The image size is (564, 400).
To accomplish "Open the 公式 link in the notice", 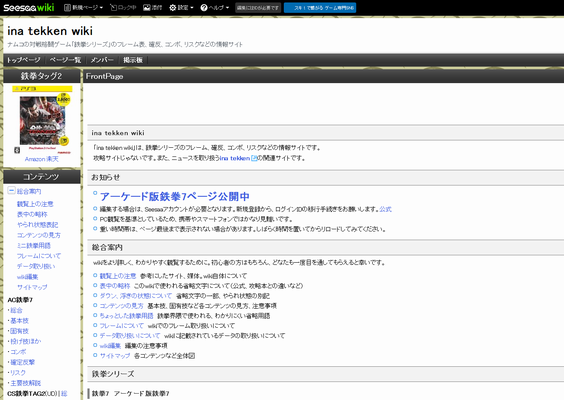I will pyautogui.click(x=386, y=209).
